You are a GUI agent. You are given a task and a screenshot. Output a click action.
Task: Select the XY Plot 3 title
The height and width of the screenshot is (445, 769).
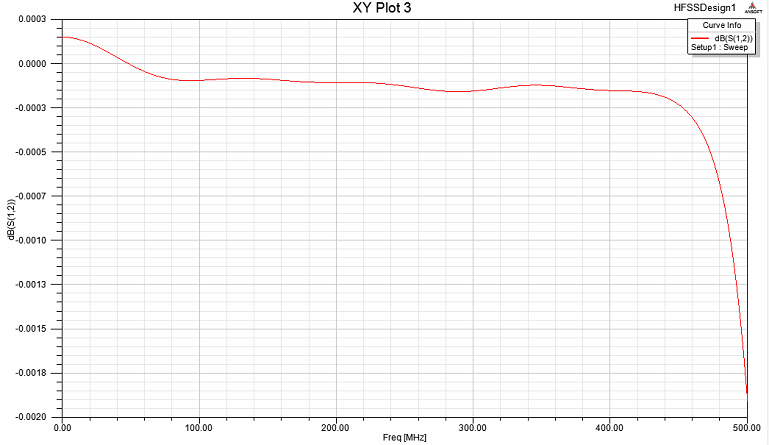point(384,8)
